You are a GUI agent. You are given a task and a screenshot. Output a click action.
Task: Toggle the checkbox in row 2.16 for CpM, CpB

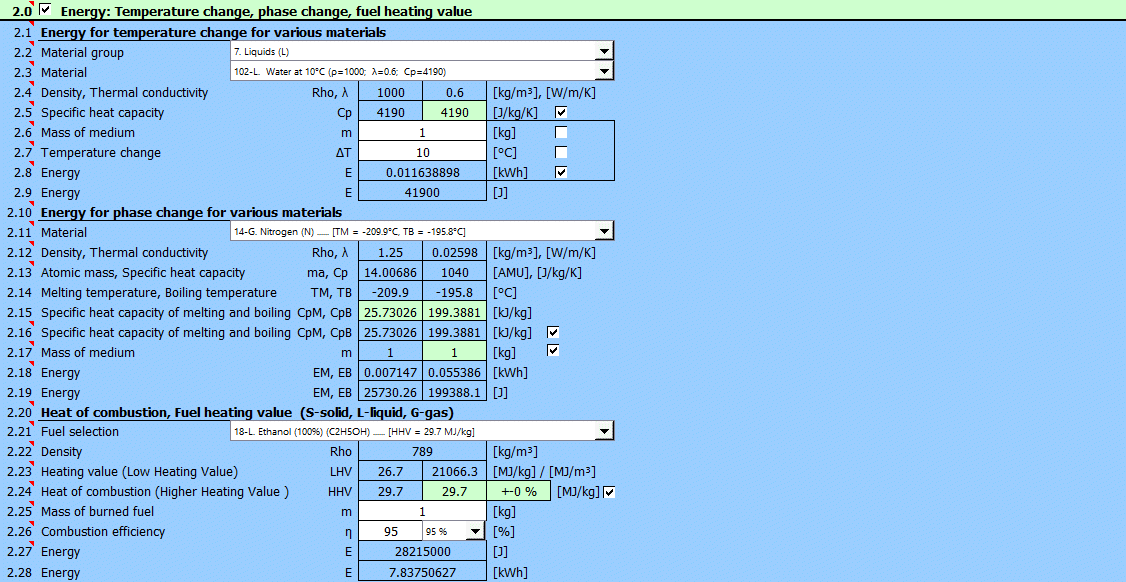coord(553,332)
